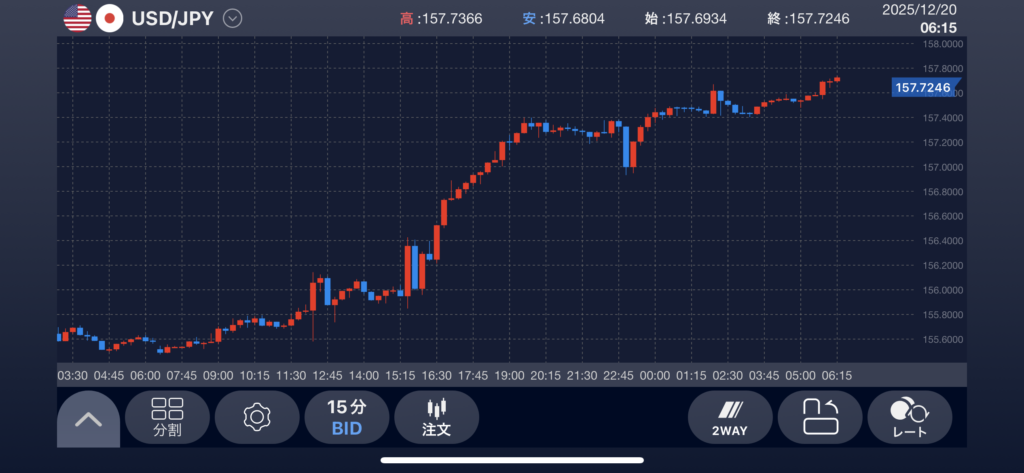Viewport: 1024px width, 473px height.
Task: Tap the 注文 candlestick order icon
Action: 436,417
